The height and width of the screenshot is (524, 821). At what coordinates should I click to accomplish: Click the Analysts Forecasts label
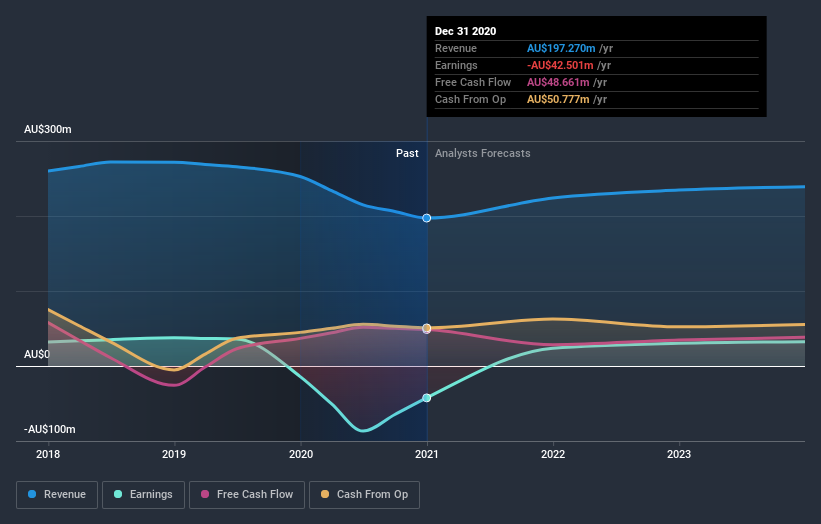tap(483, 153)
